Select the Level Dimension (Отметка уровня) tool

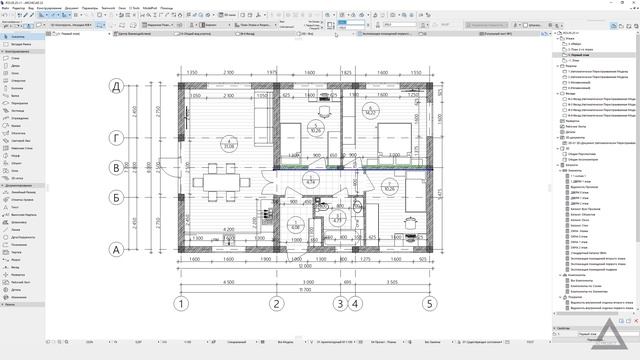point(22,200)
